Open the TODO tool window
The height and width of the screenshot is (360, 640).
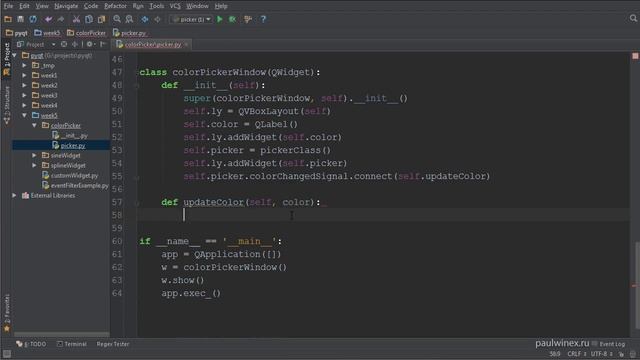click(x=31, y=344)
